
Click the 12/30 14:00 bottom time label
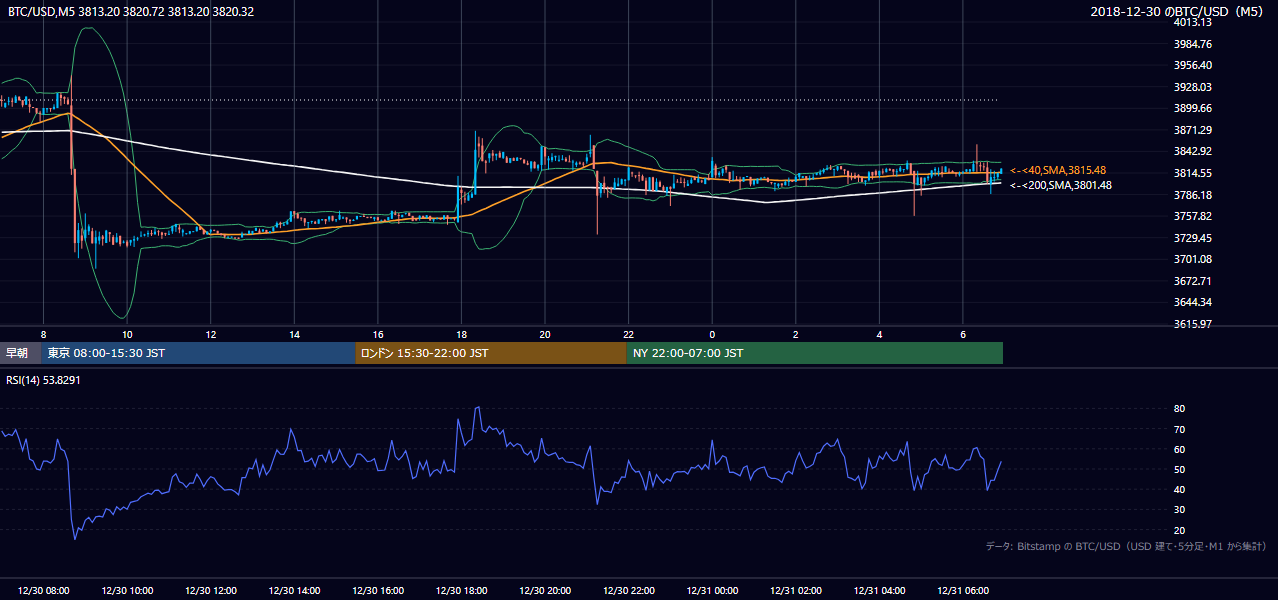coord(294,591)
